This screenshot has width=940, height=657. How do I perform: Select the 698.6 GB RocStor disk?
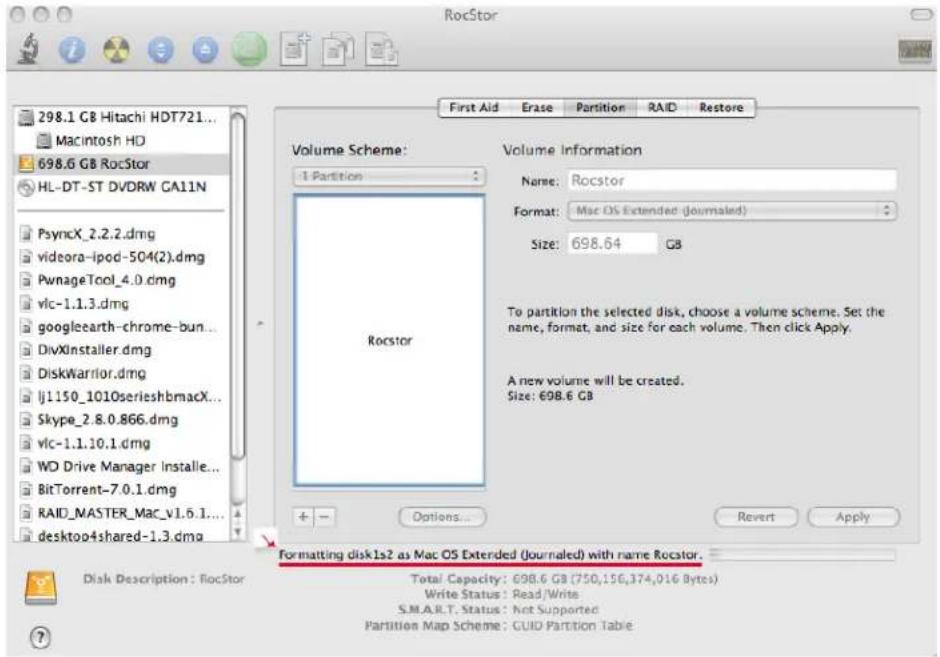click(122, 164)
